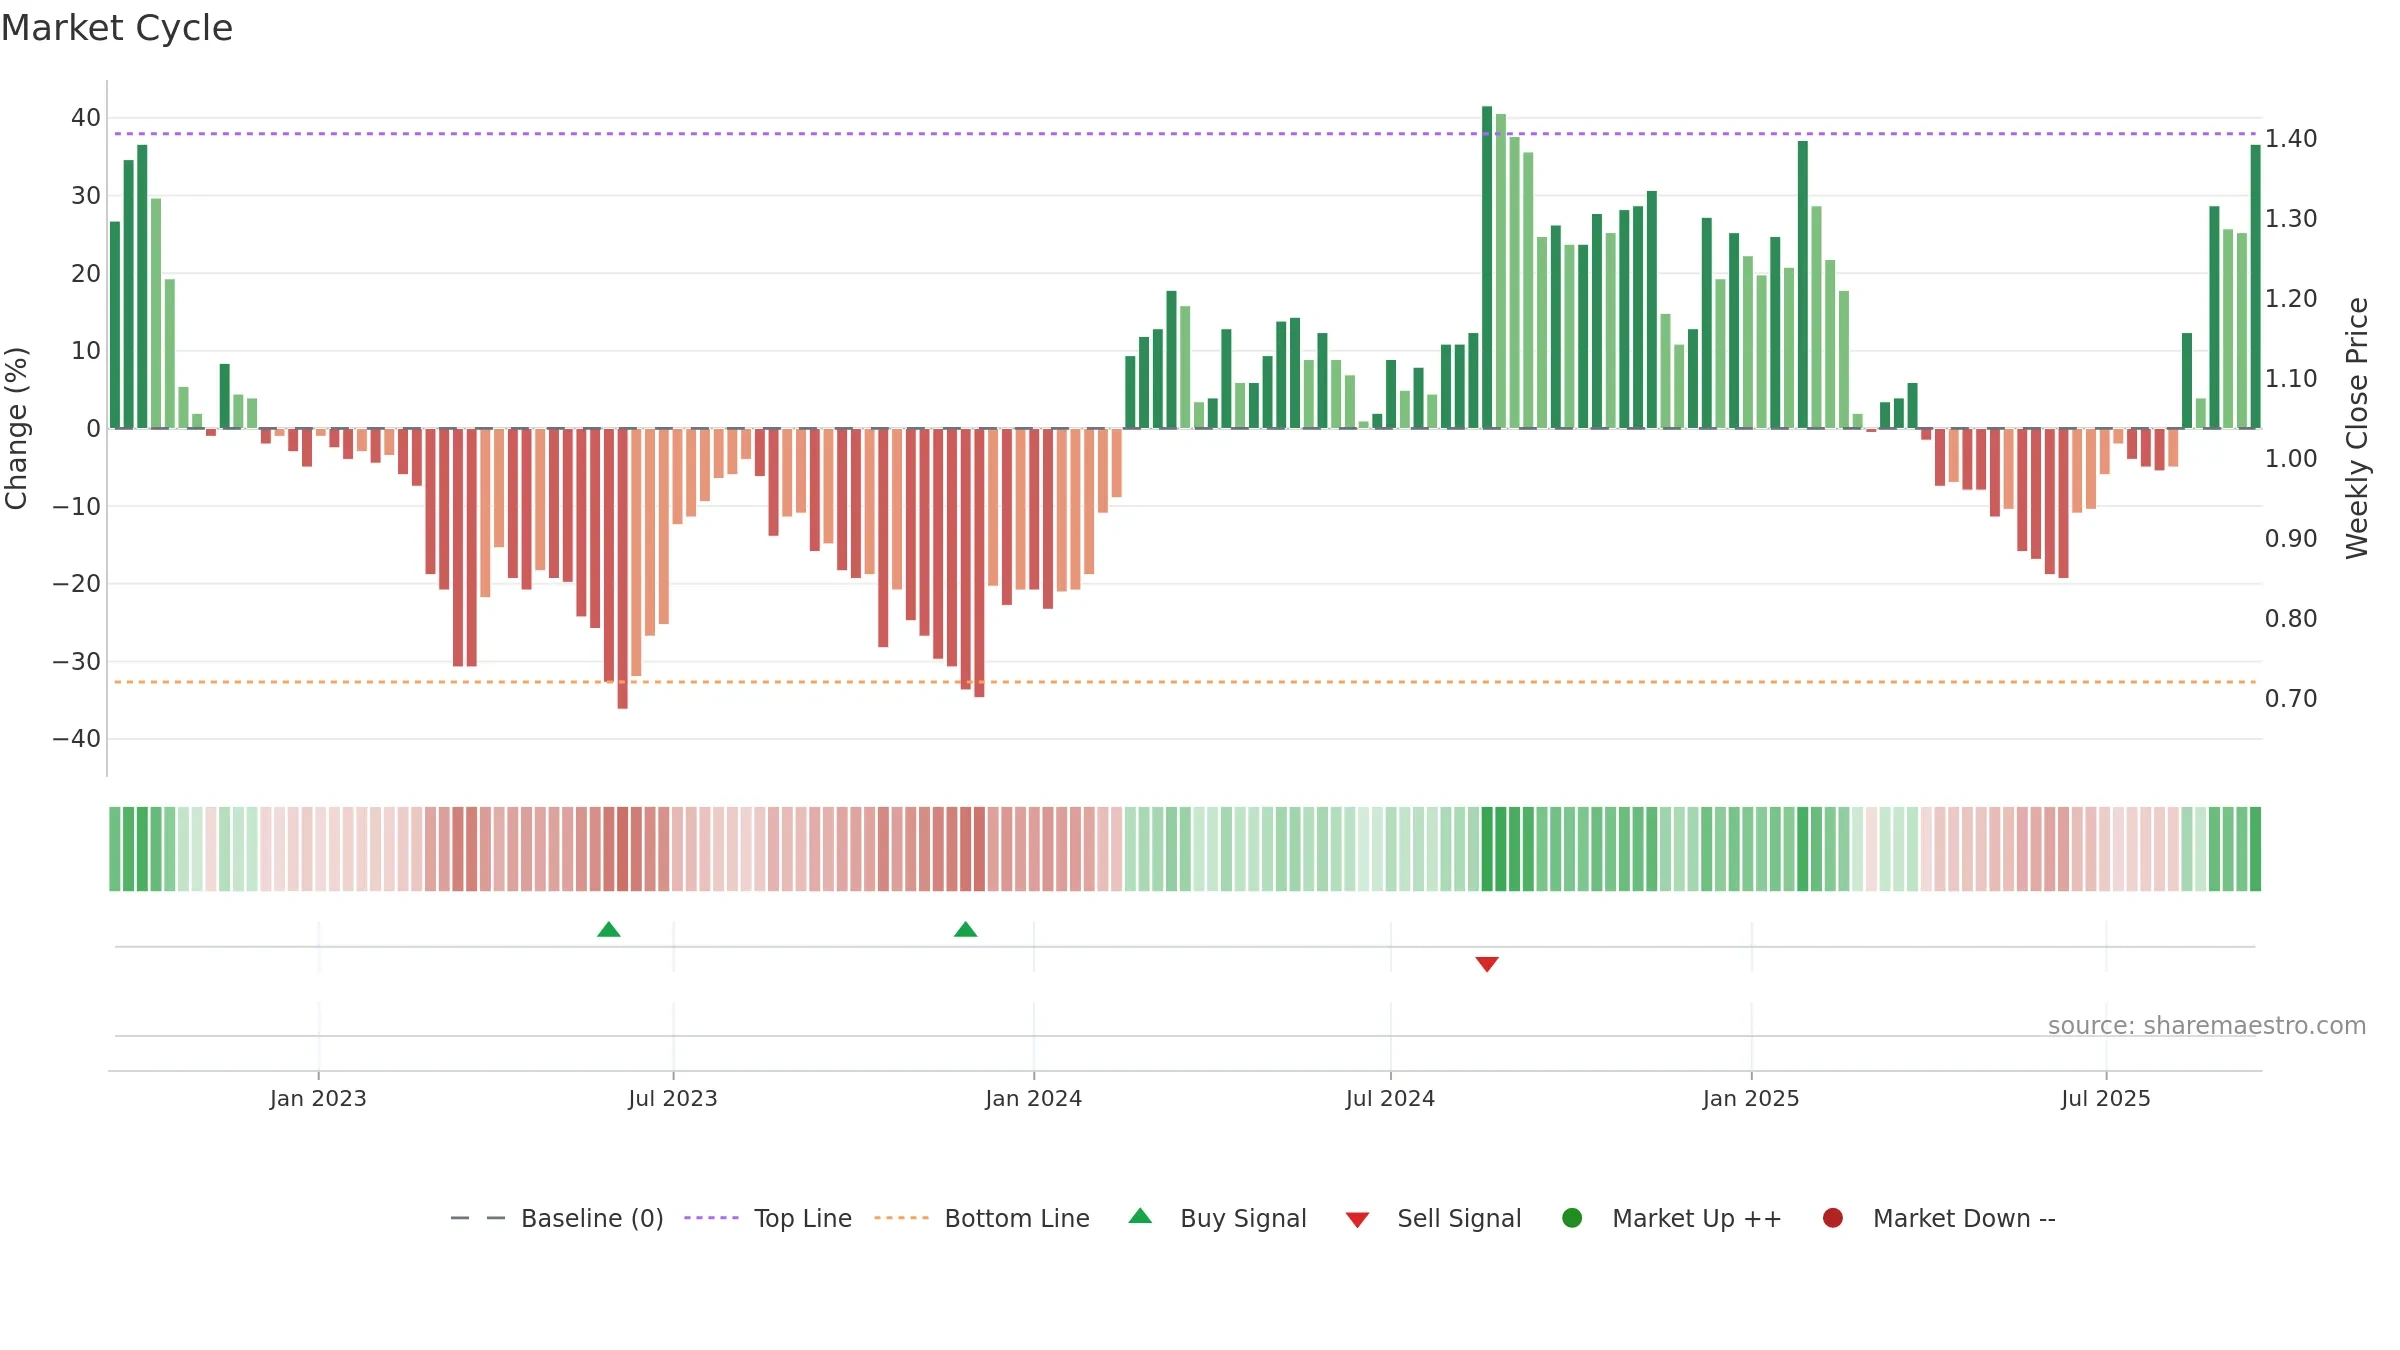
Task: Click the dark red circle icon in the legend
Action: pos(1833,1218)
